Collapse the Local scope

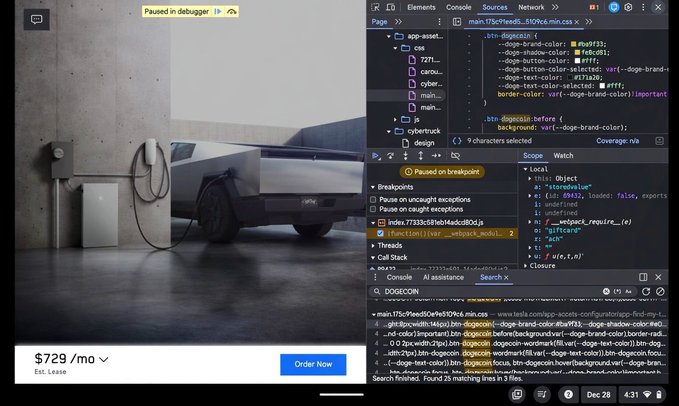[525, 169]
